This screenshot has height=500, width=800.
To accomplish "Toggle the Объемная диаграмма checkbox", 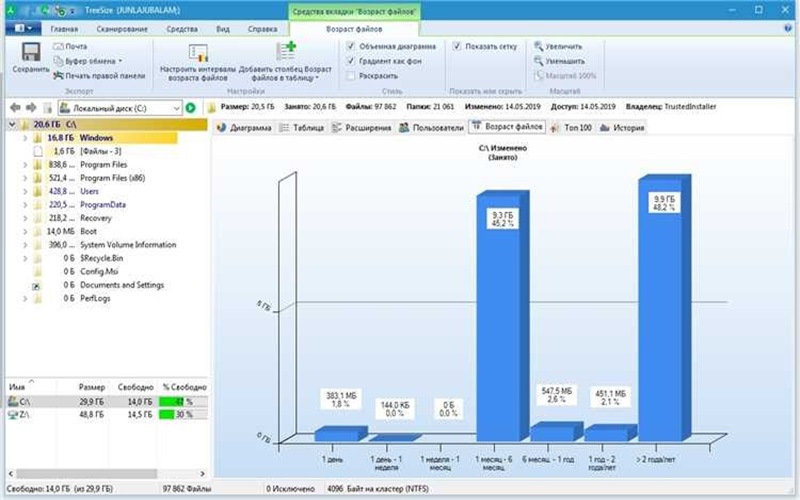I will pyautogui.click(x=351, y=46).
